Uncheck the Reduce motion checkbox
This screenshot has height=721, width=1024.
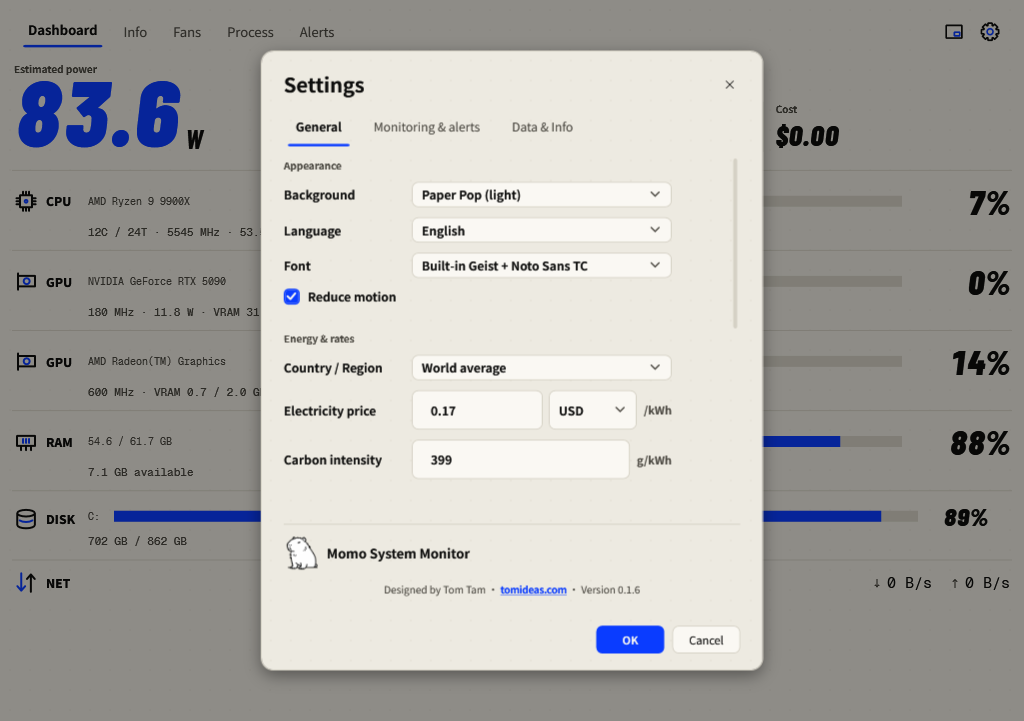coord(292,297)
